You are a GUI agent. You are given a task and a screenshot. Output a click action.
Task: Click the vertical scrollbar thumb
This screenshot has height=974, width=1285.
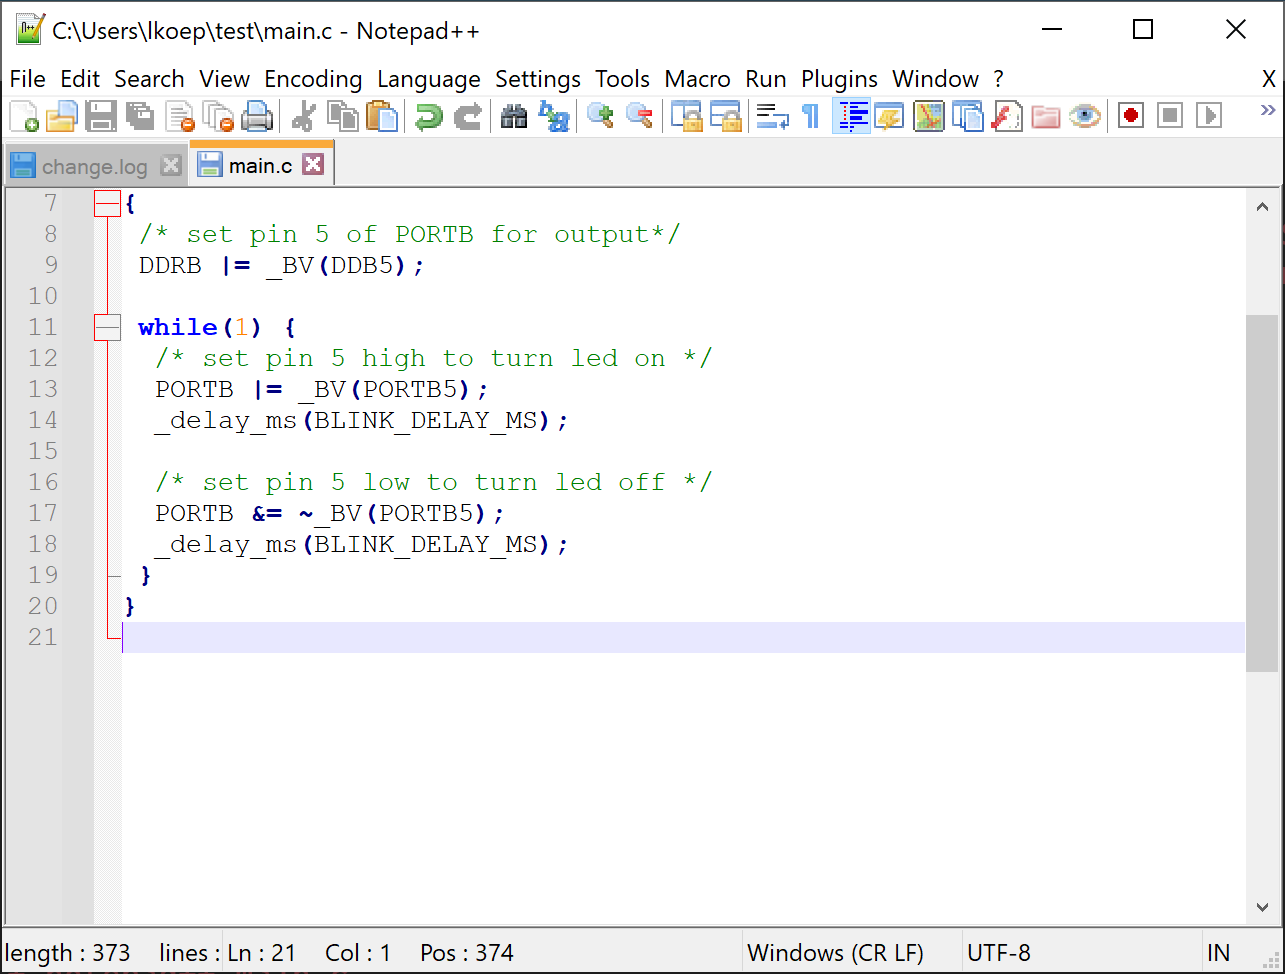[1262, 493]
